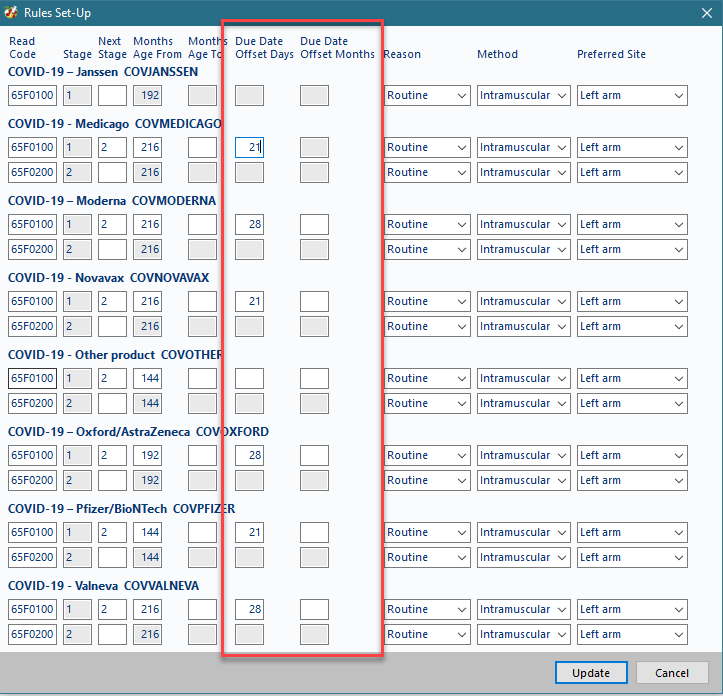Click Read Code field 65F0100 under Other product
The image size is (723, 696).
coord(32,379)
